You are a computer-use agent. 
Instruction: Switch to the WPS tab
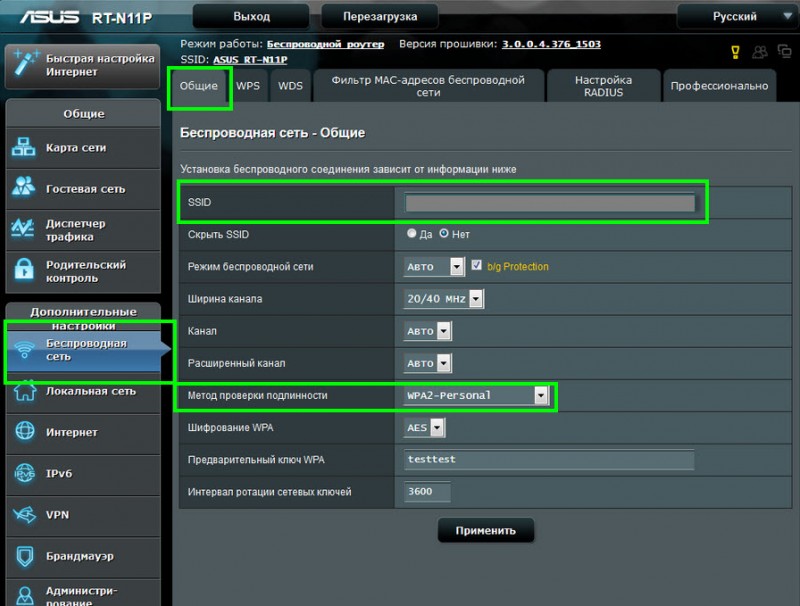point(248,86)
